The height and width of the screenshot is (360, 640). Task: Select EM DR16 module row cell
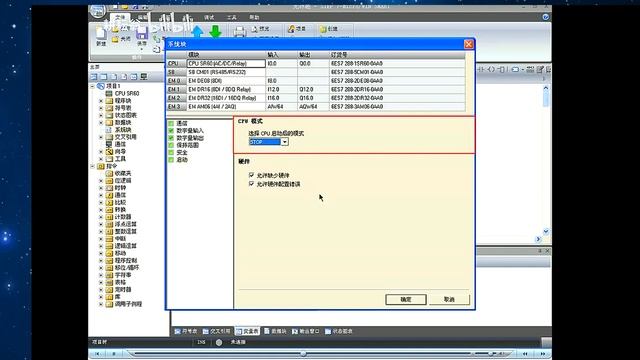point(226,89)
